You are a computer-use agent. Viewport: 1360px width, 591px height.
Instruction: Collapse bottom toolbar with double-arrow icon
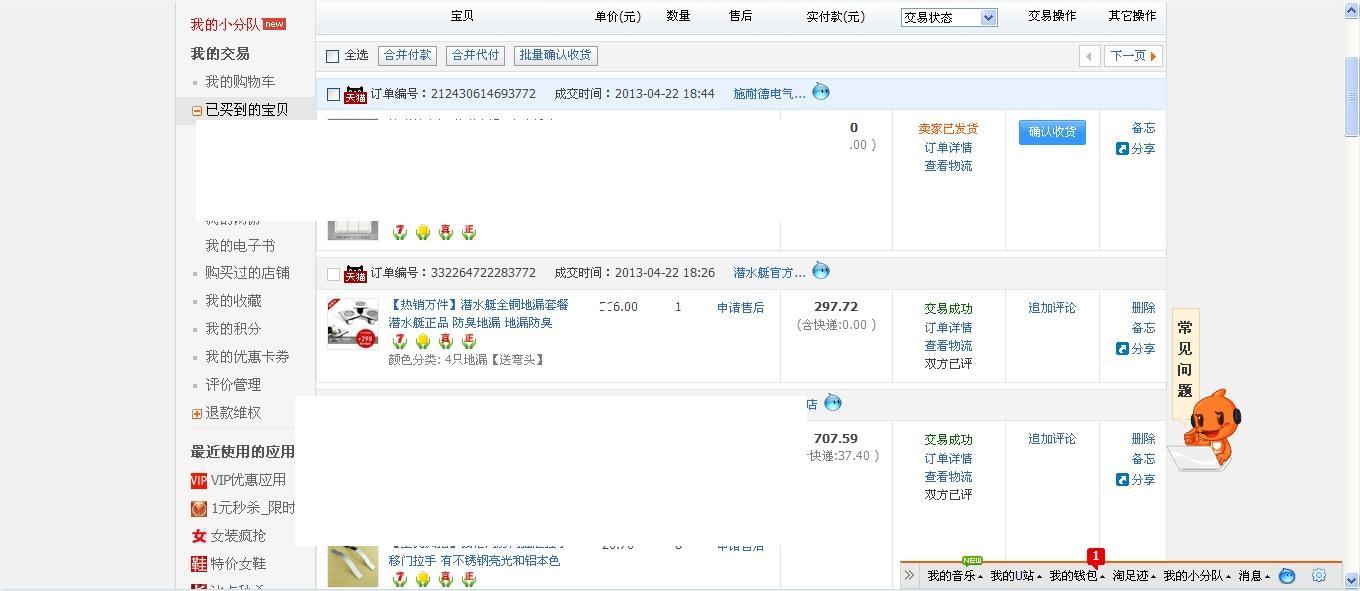[x=909, y=575]
